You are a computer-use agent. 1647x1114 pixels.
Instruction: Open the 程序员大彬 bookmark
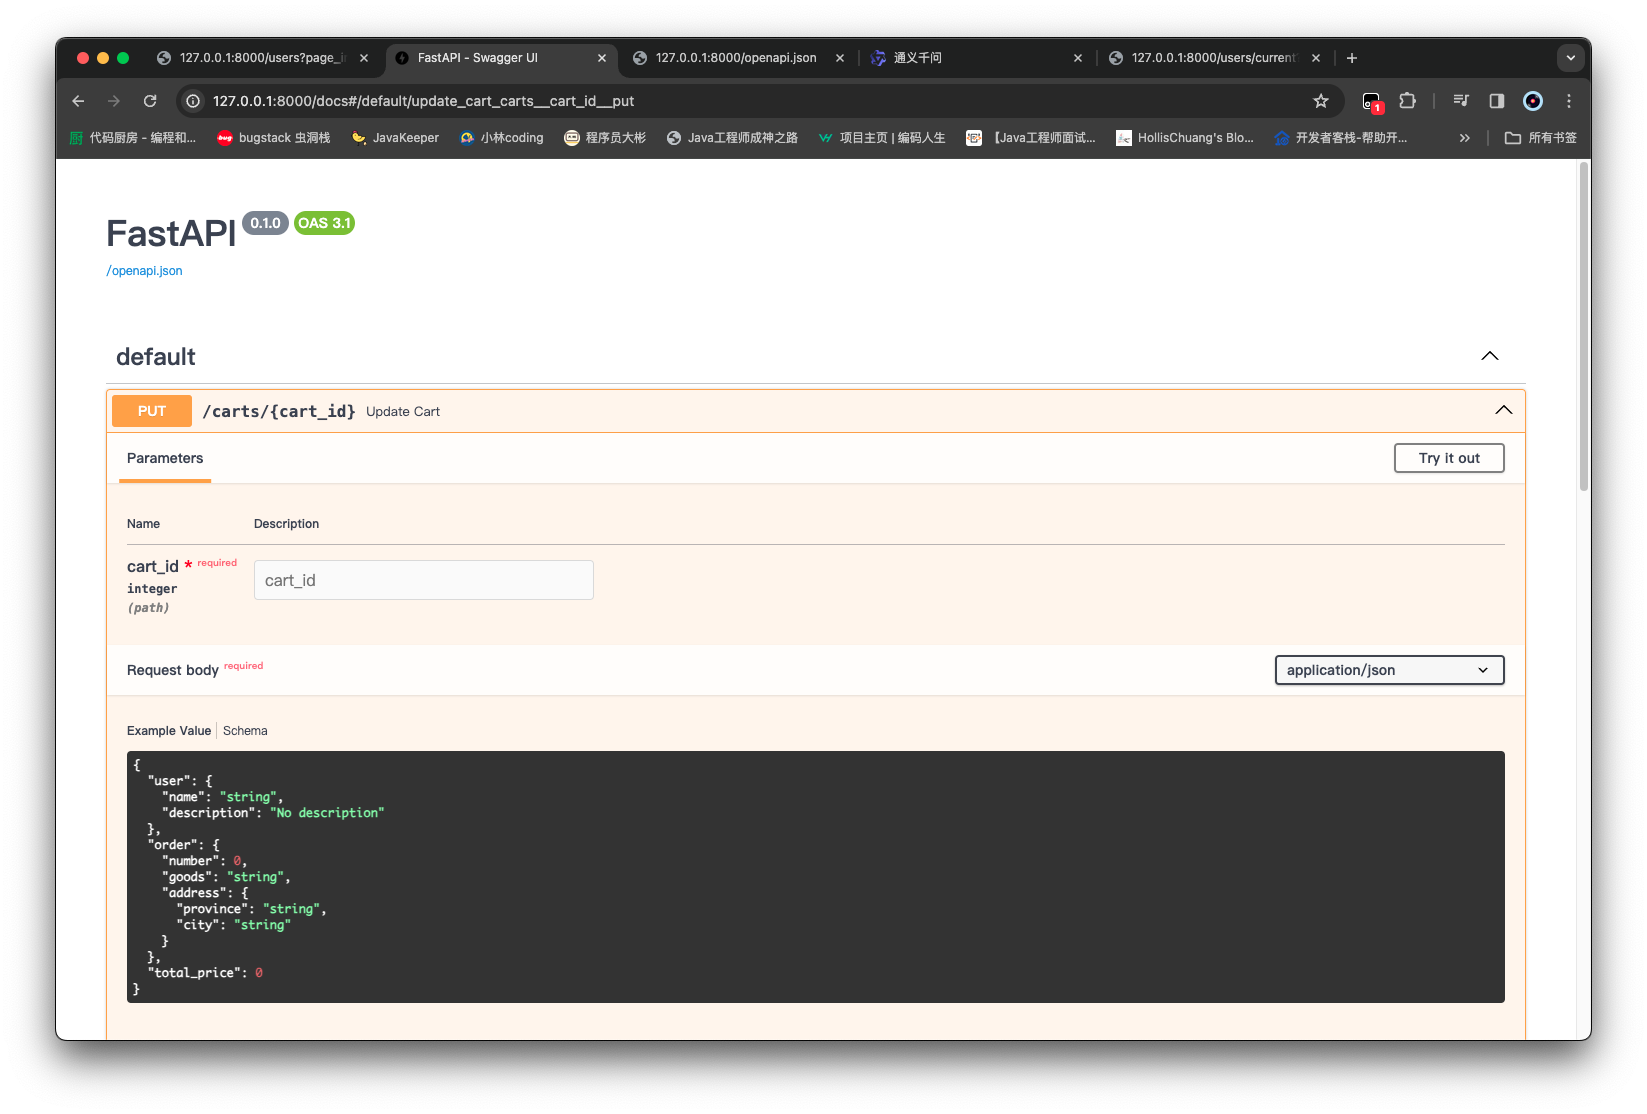[x=605, y=138]
